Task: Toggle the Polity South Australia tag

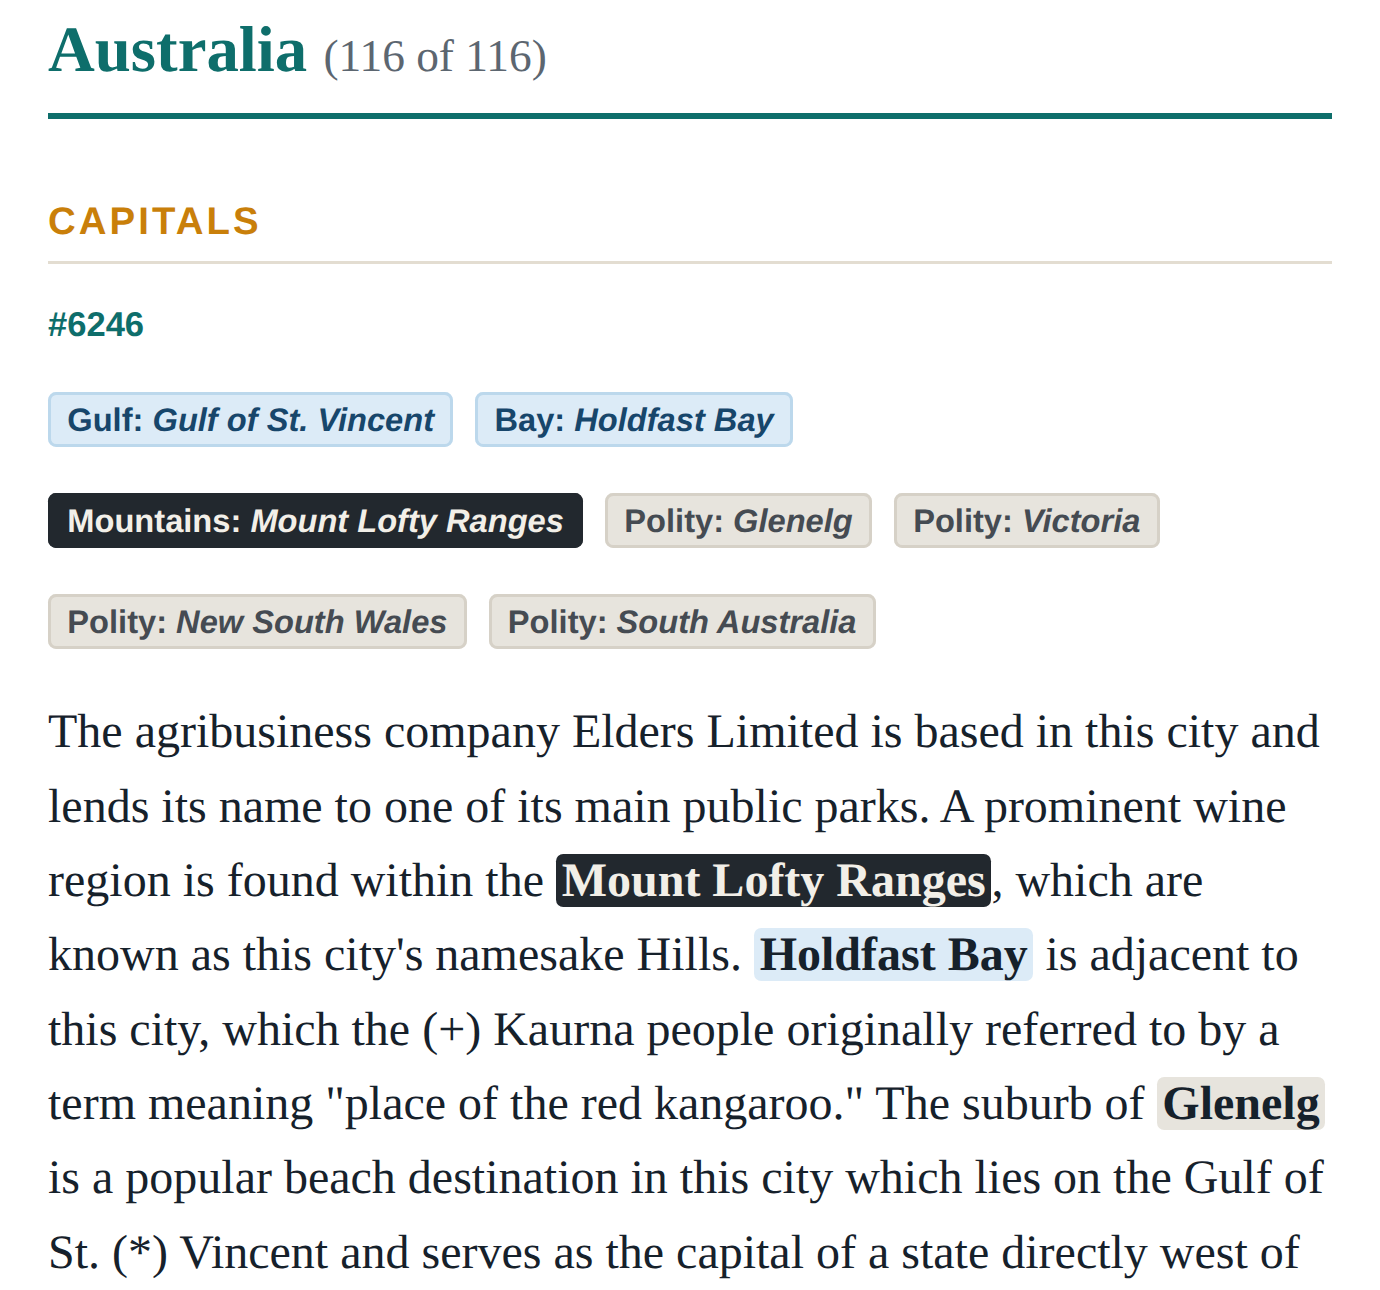Action: [682, 622]
